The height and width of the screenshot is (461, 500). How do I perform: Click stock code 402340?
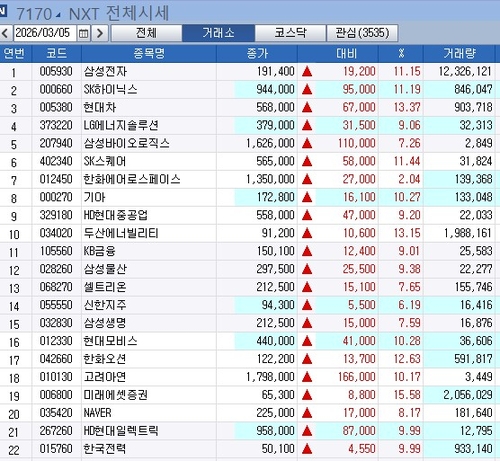[x=56, y=161]
